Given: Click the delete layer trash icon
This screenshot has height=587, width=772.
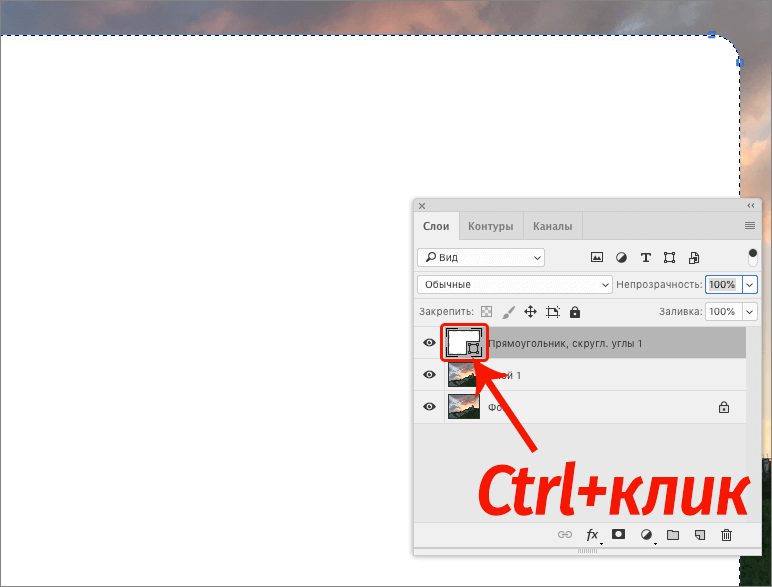Looking at the screenshot, I should [x=727, y=535].
